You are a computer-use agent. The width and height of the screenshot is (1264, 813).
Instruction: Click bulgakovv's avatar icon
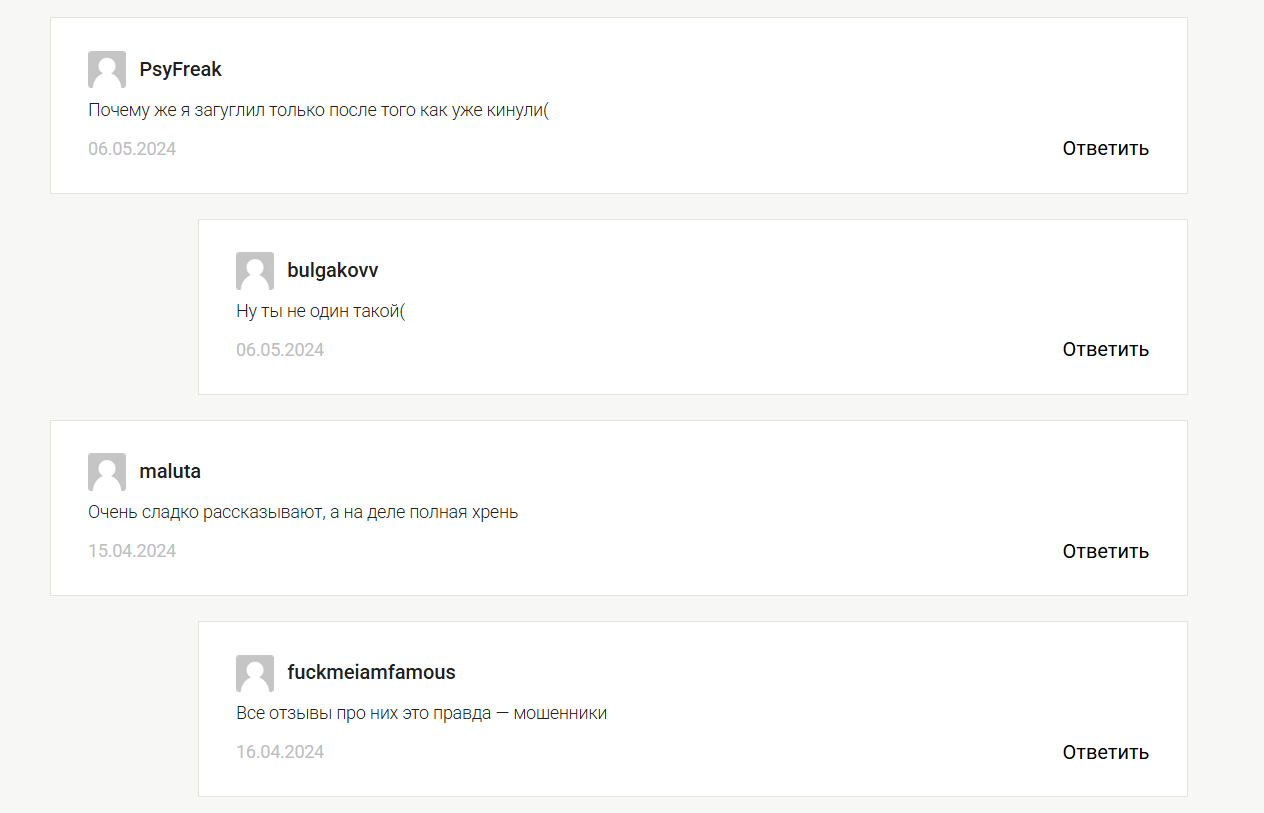[255, 271]
